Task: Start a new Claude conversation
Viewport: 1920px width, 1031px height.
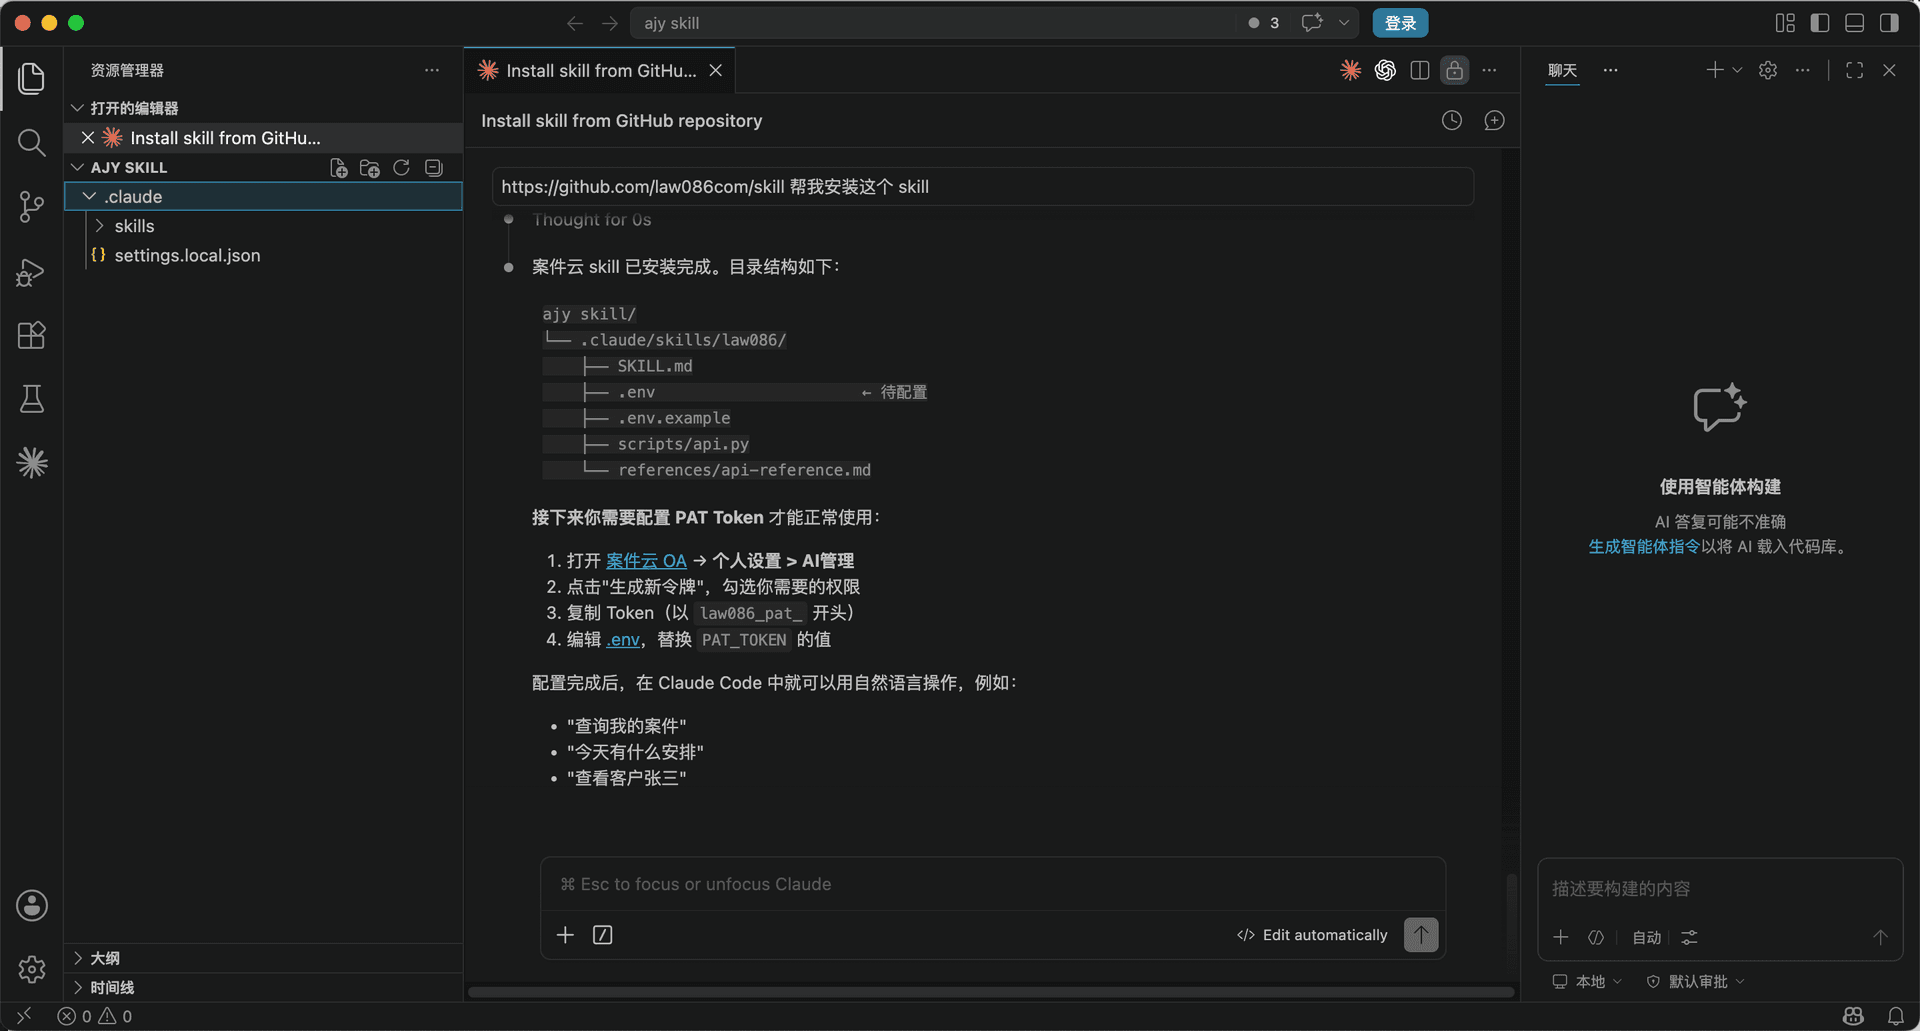Action: click(1495, 121)
